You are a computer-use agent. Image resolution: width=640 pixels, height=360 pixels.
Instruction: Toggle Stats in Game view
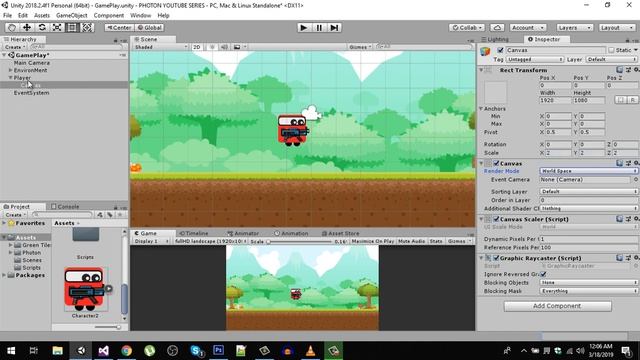pos(436,241)
